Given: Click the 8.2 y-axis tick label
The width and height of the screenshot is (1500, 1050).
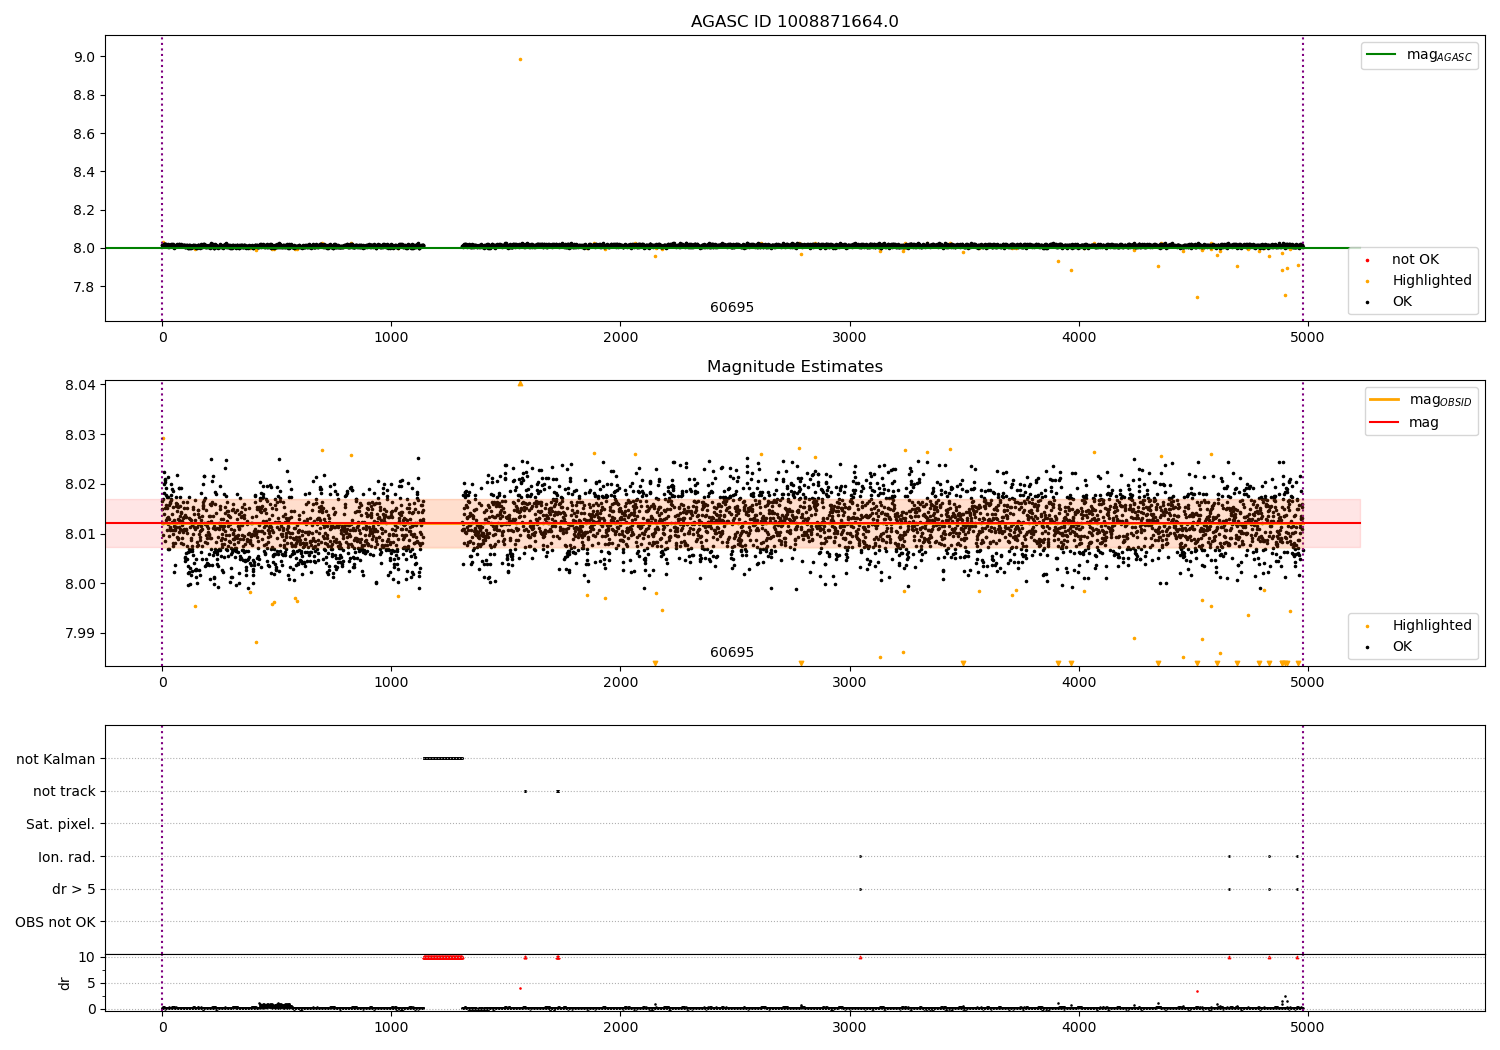Looking at the screenshot, I should point(84,210).
